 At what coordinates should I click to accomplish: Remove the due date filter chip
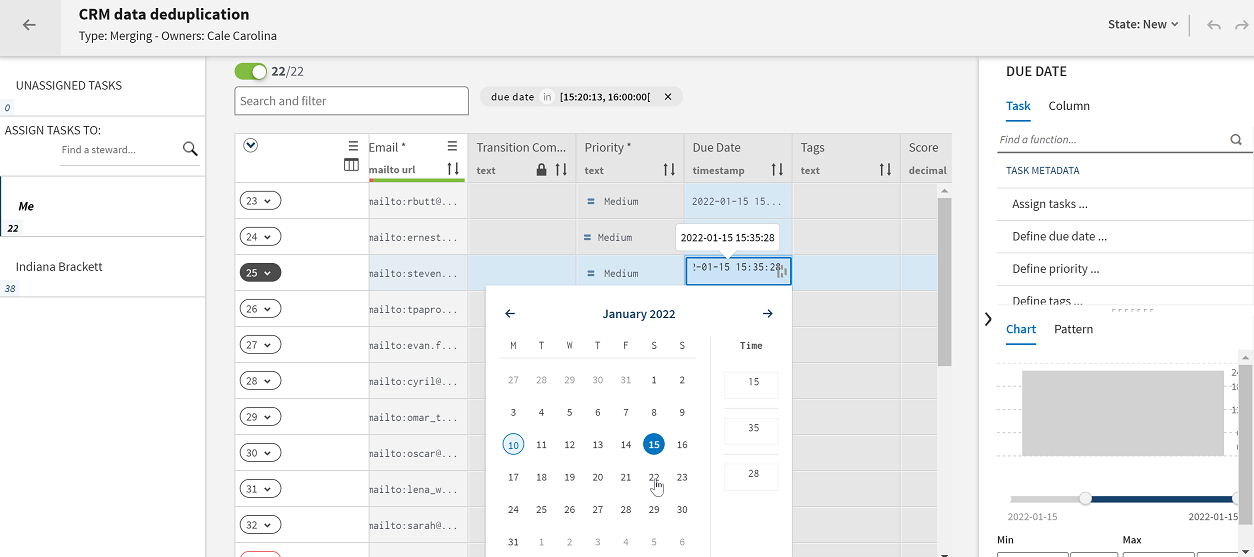click(668, 97)
